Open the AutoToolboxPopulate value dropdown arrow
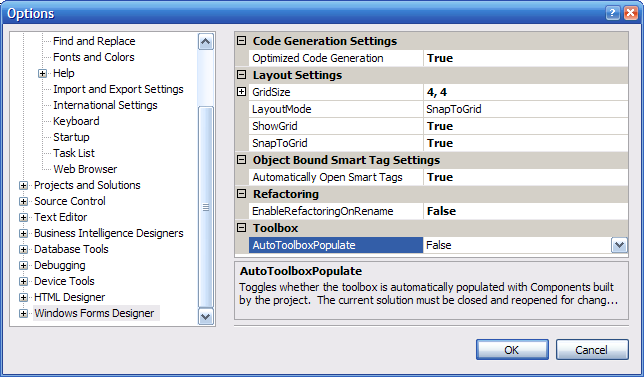The height and width of the screenshot is (377, 644). click(x=619, y=245)
